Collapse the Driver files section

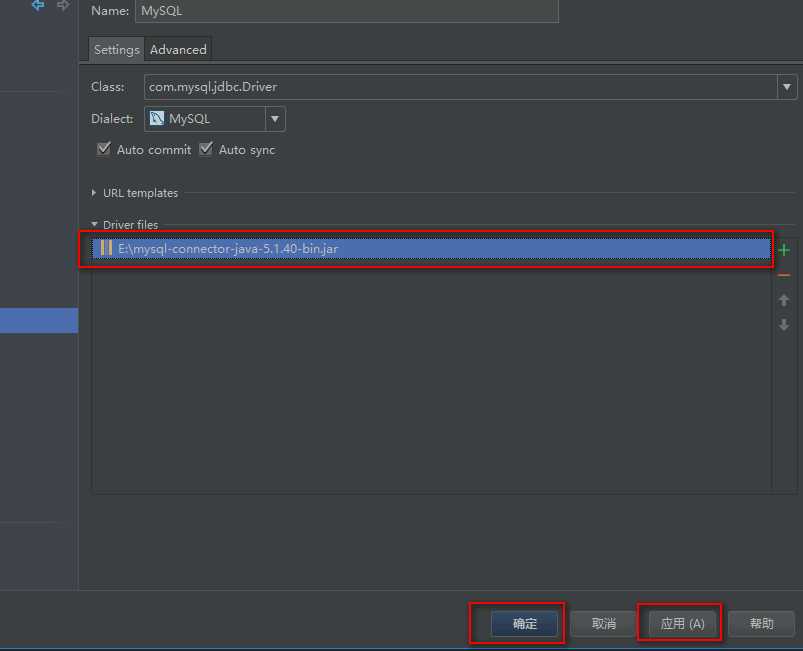point(94,224)
